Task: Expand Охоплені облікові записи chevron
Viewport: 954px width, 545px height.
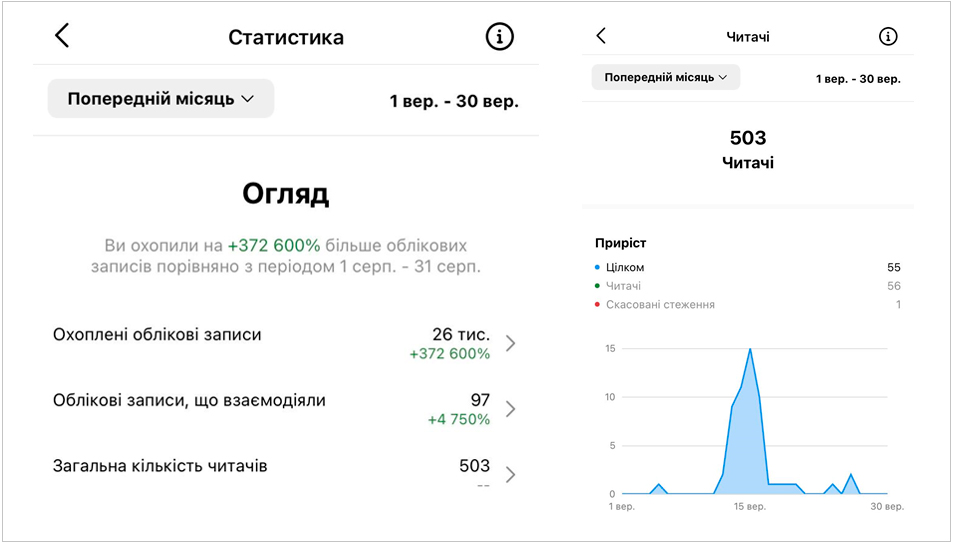Action: click(511, 343)
